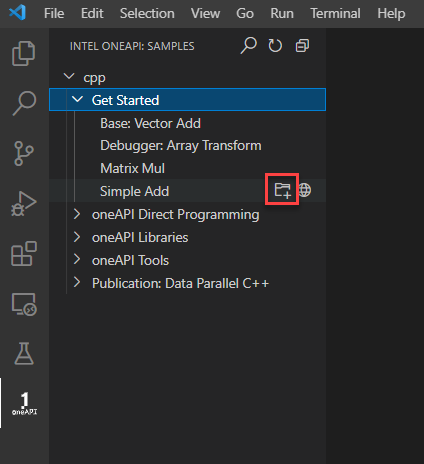Collapse the cpp tree node
Image resolution: width=424 pixels, height=464 pixels.
(69, 77)
